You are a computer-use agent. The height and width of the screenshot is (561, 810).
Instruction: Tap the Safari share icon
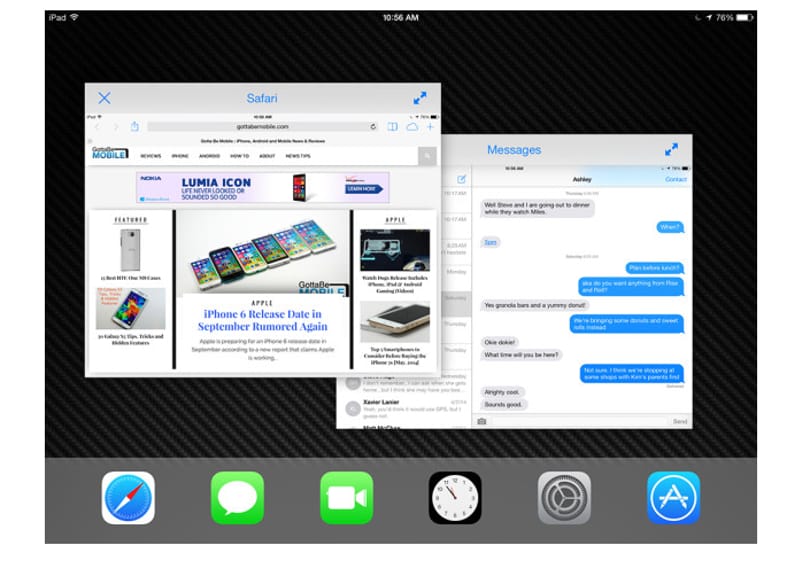135,126
